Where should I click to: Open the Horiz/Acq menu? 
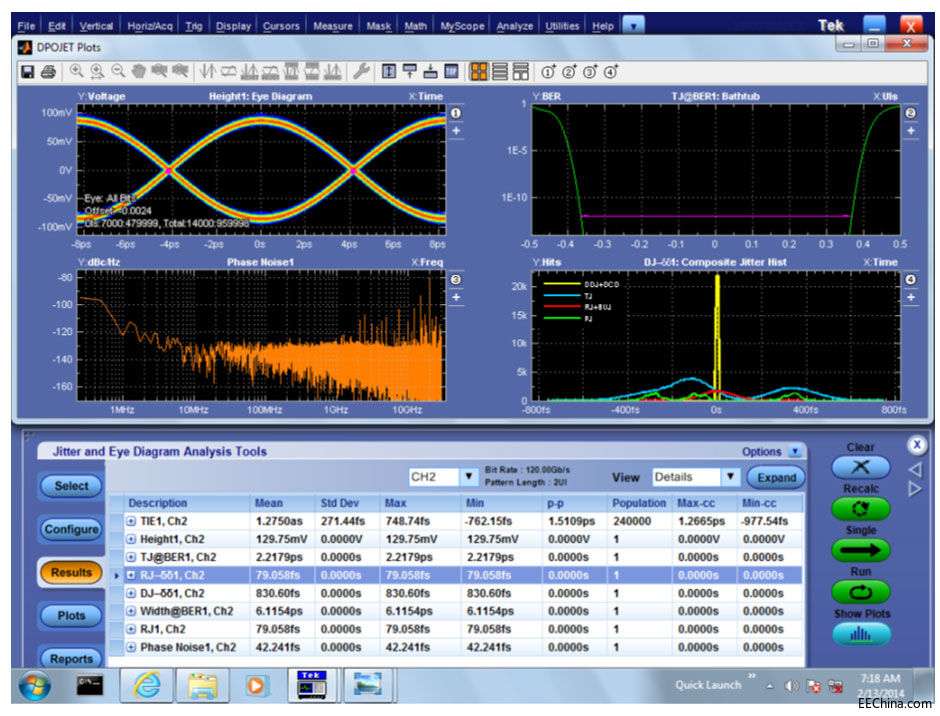150,26
